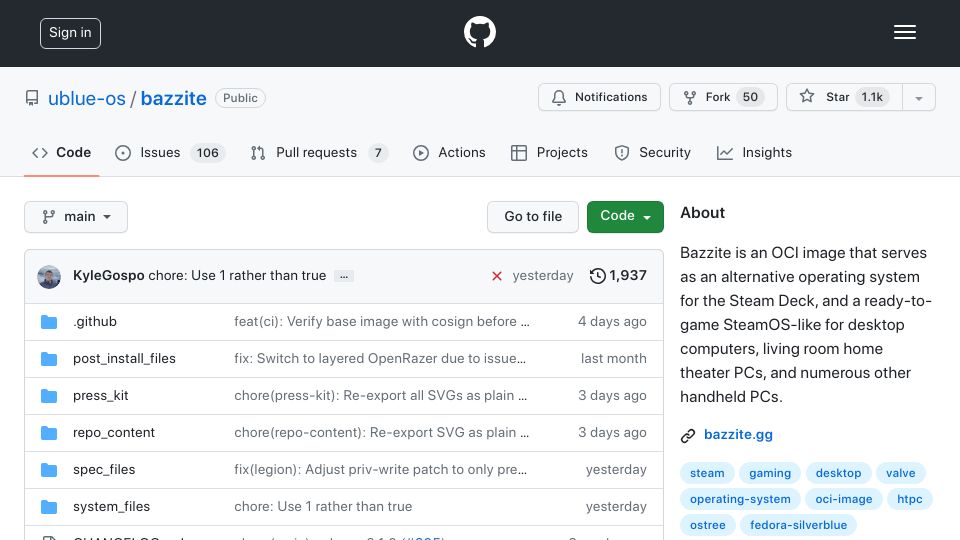This screenshot has height=540, width=960.
Task: Open the post_install_files folder
Action: (x=124, y=358)
